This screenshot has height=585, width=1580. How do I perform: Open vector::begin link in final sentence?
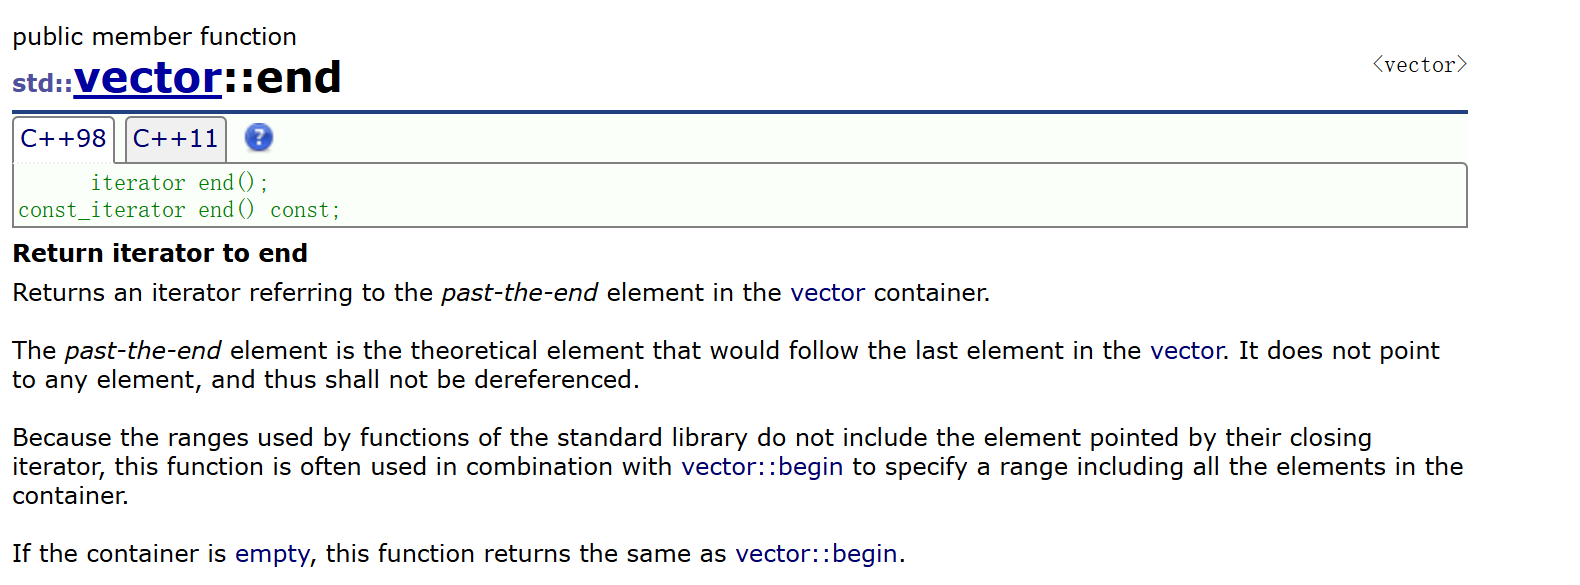(815, 553)
